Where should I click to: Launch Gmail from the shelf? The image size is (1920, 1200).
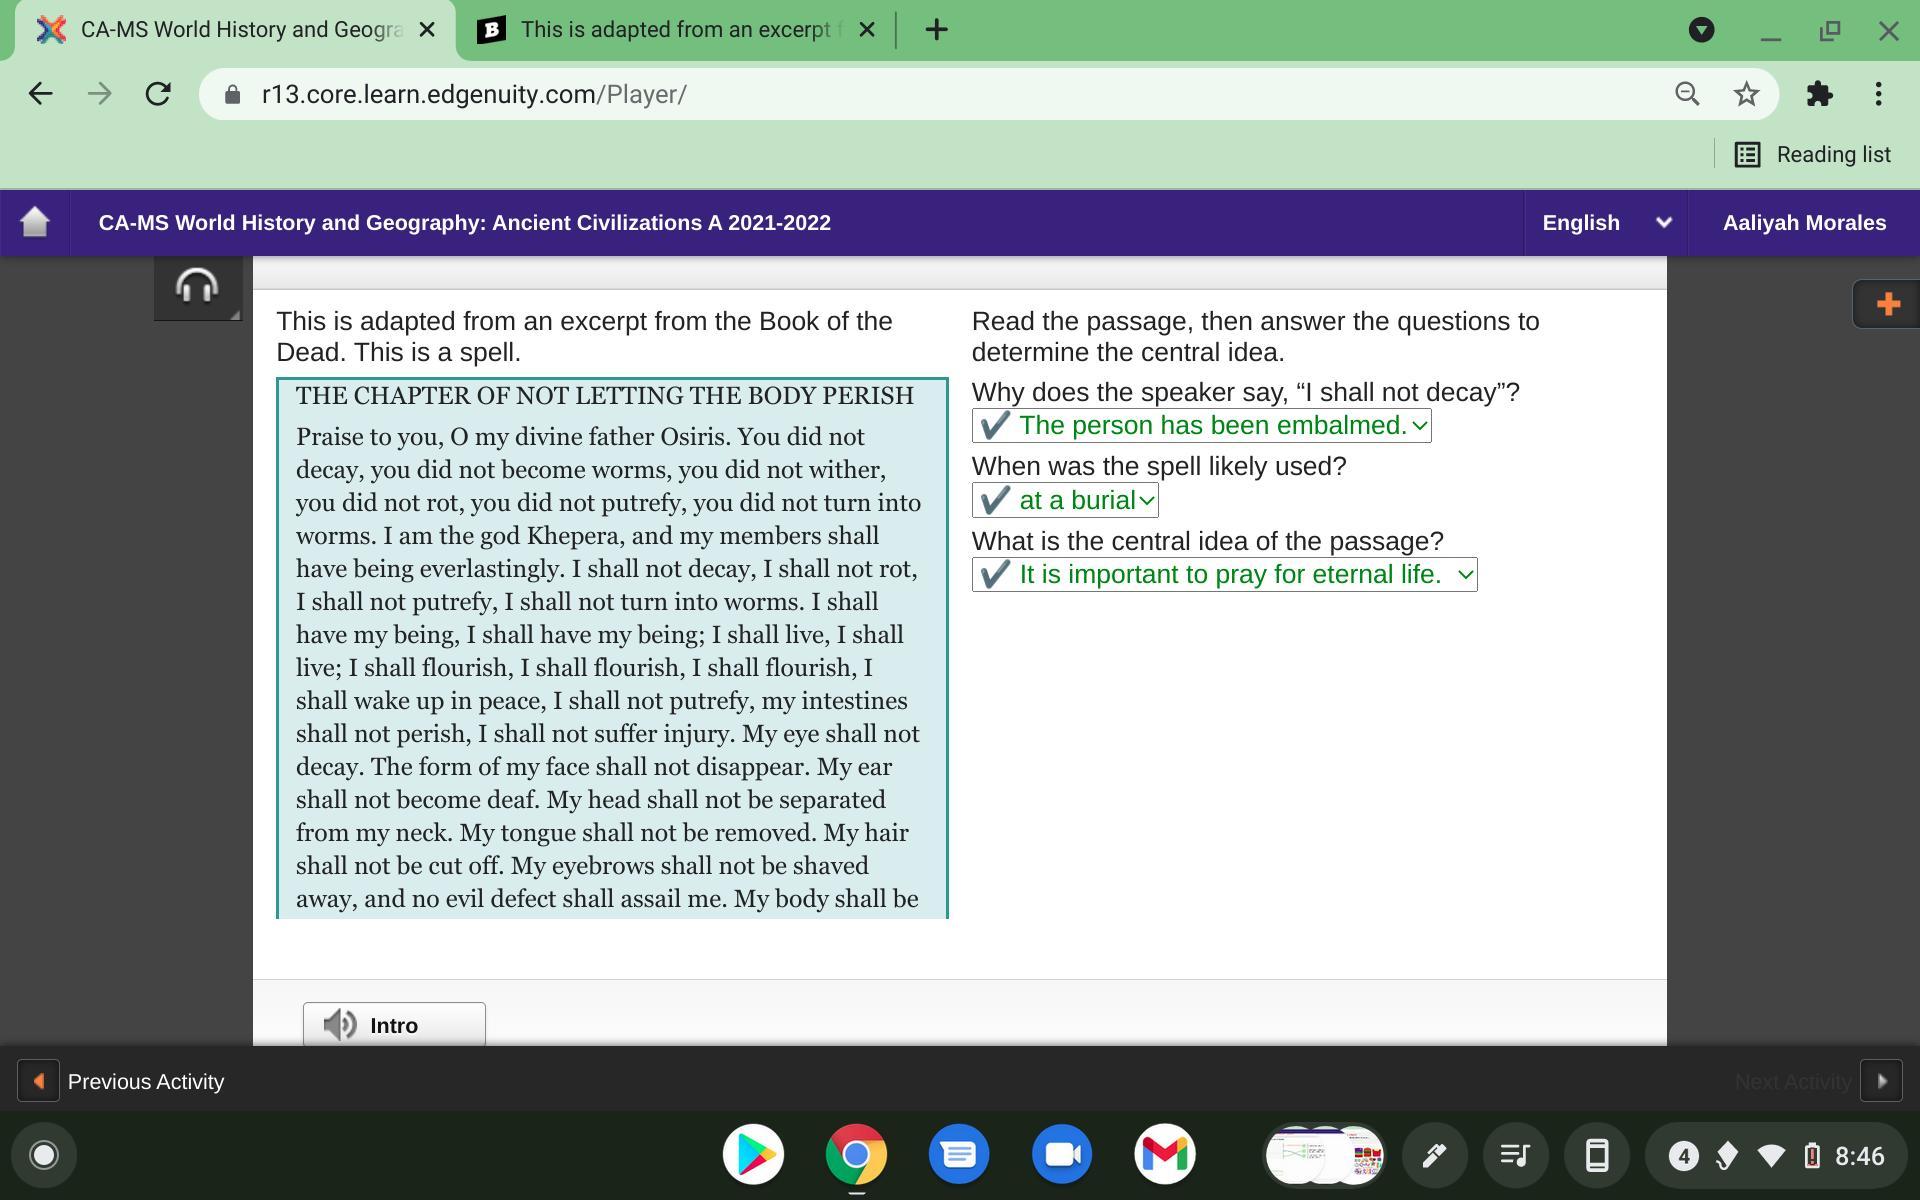point(1164,1155)
